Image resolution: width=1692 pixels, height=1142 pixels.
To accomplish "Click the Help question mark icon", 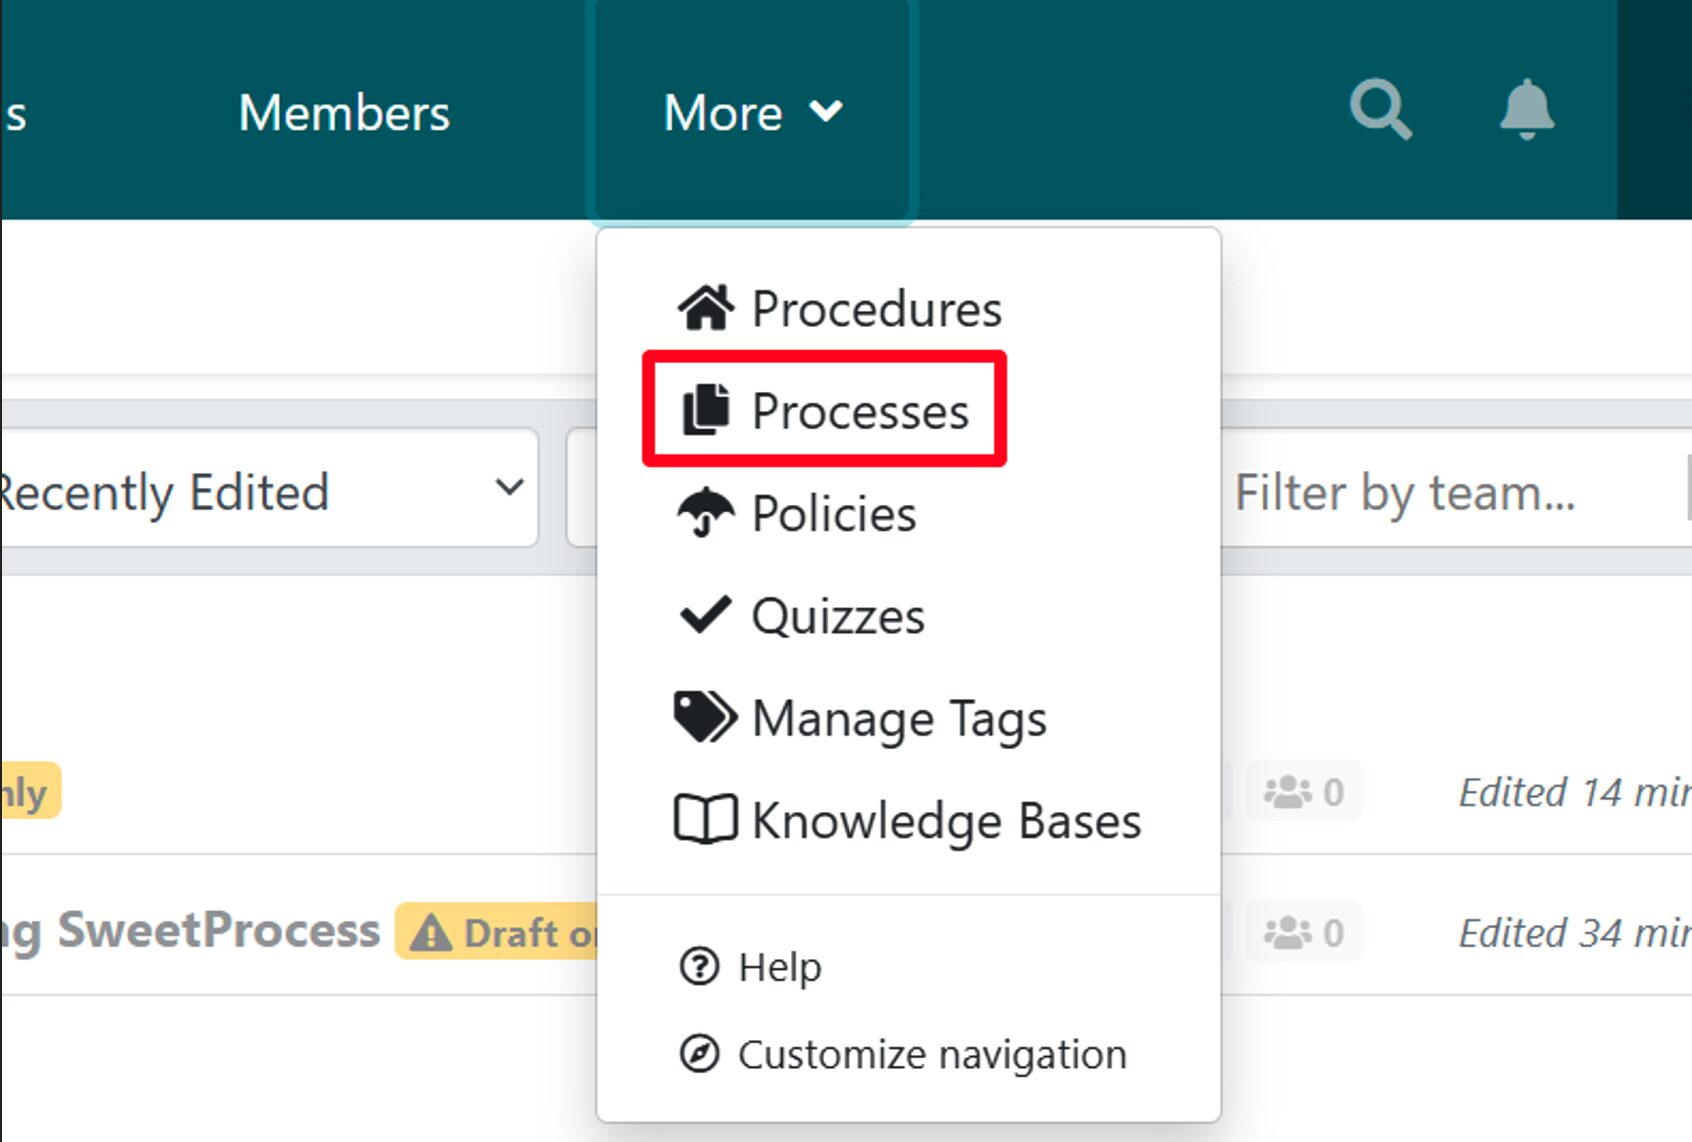I will tap(699, 967).
